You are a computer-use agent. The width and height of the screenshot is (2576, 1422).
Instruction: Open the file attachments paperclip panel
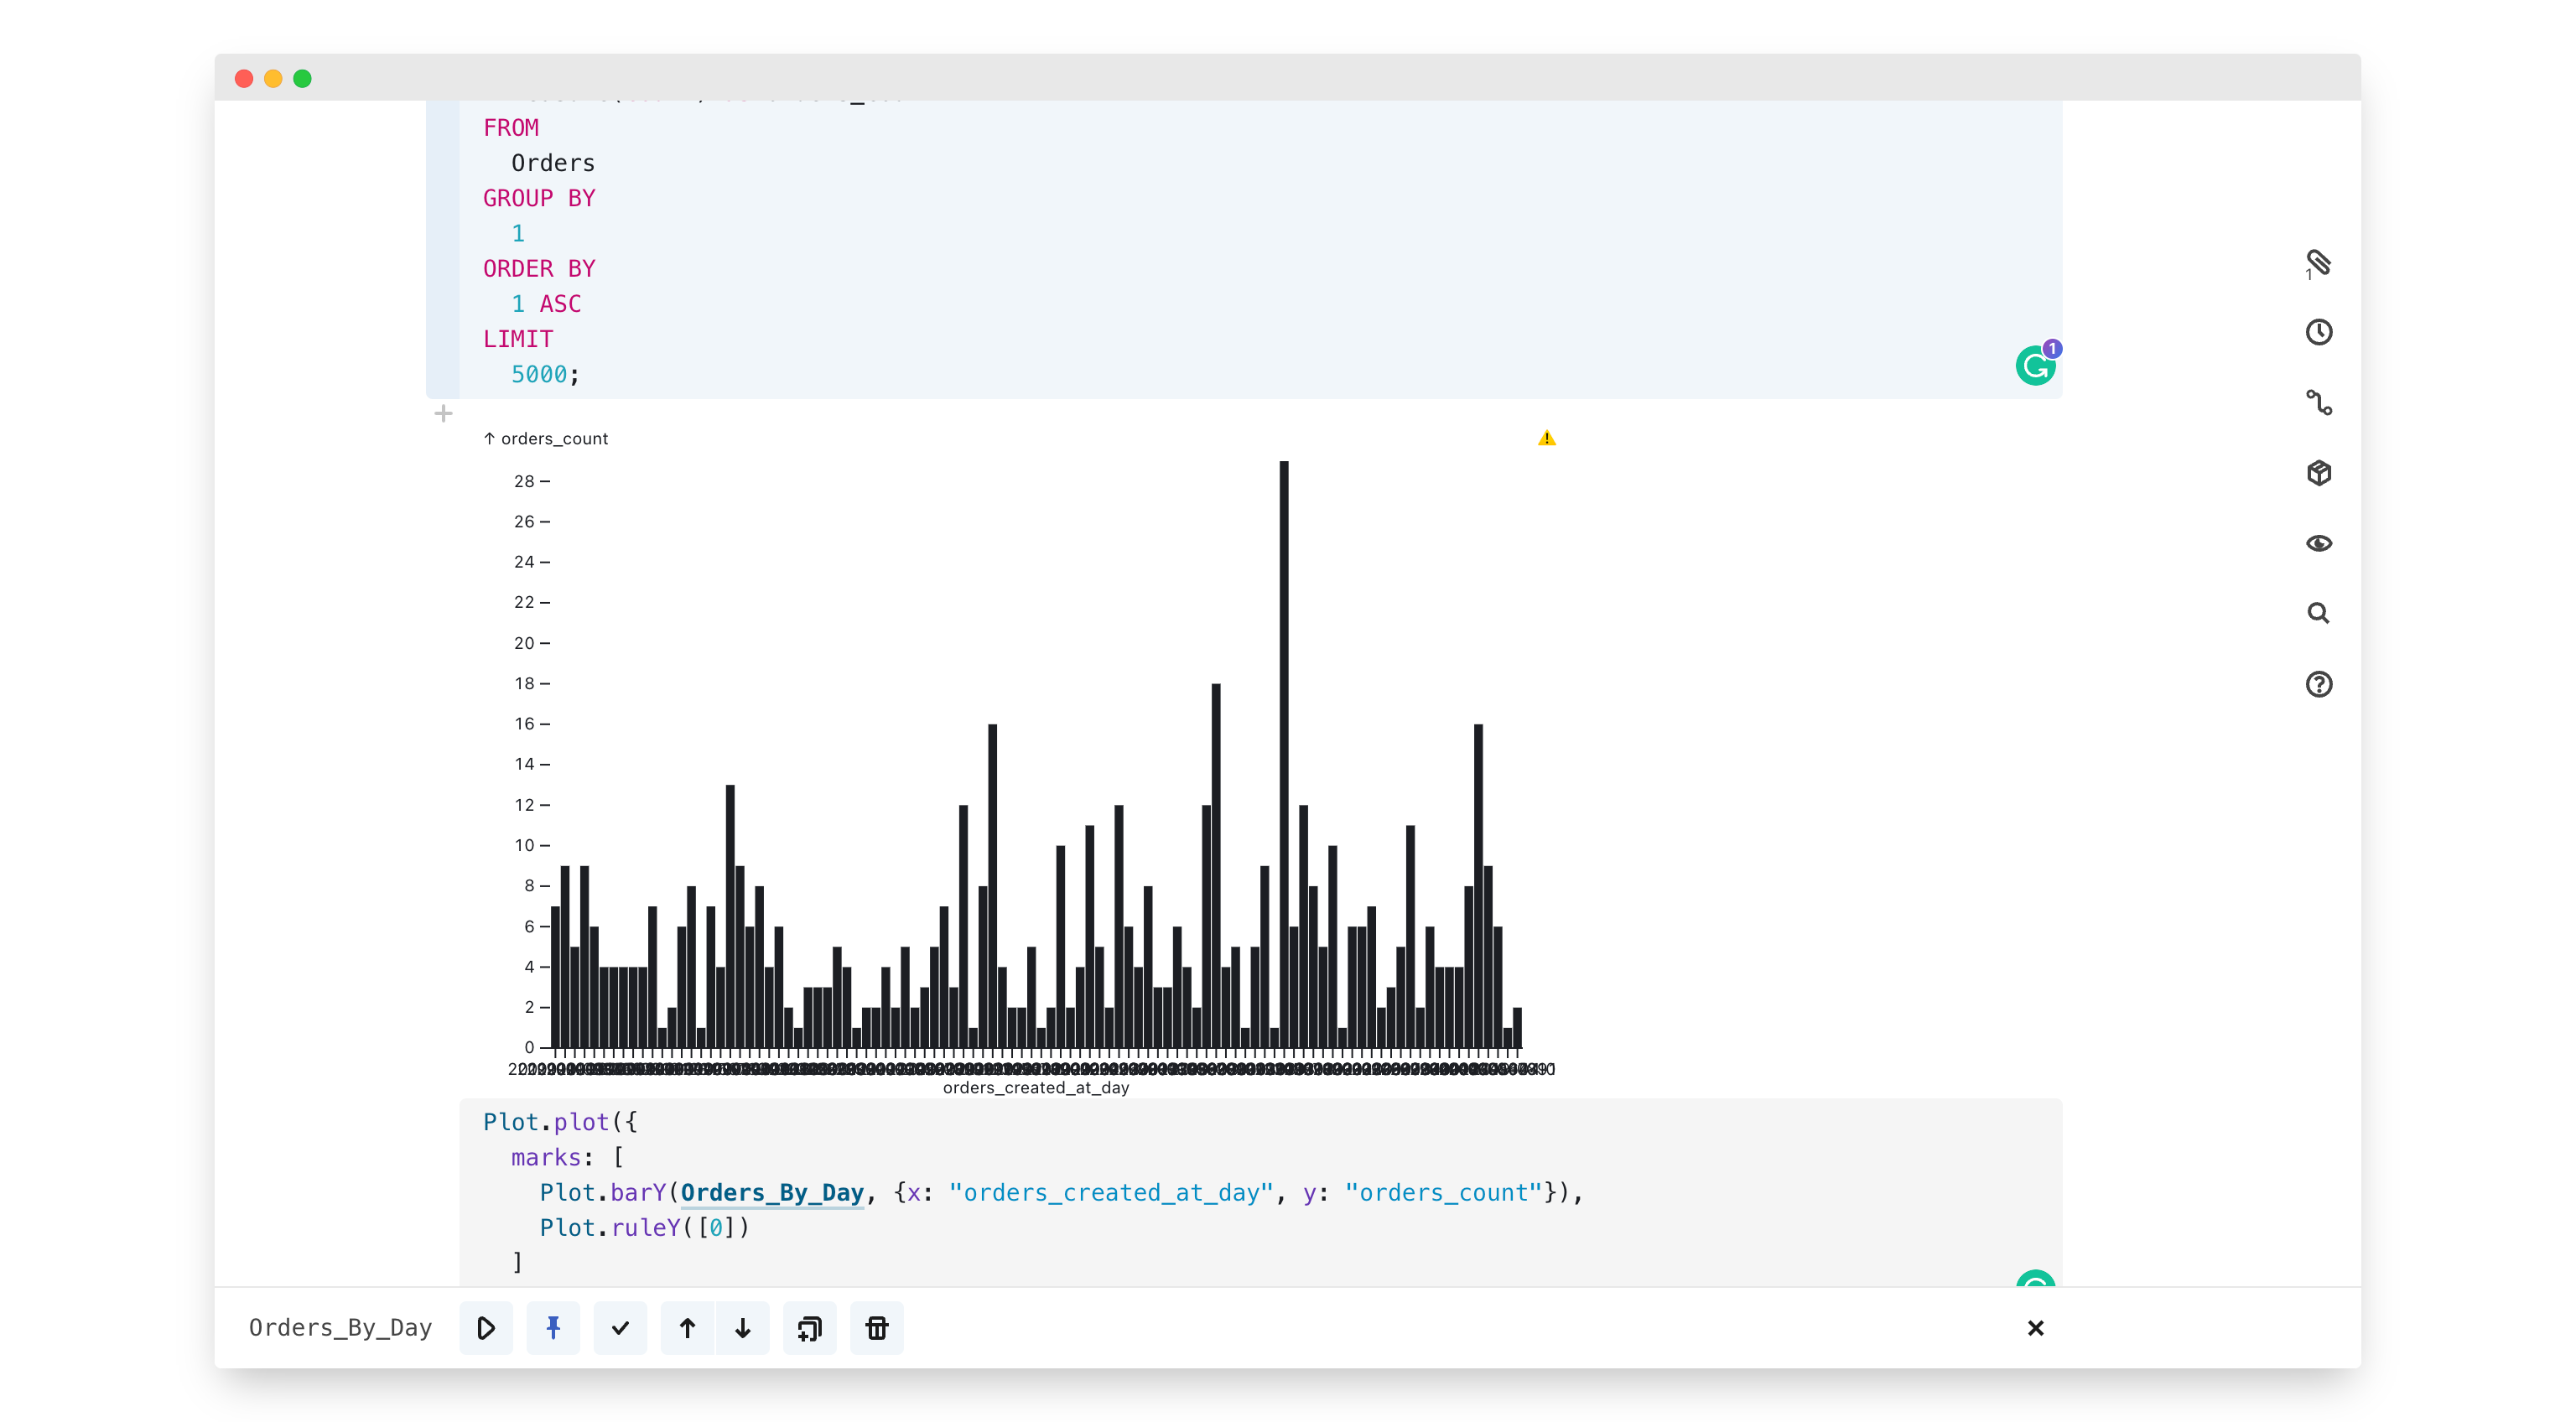point(2318,263)
